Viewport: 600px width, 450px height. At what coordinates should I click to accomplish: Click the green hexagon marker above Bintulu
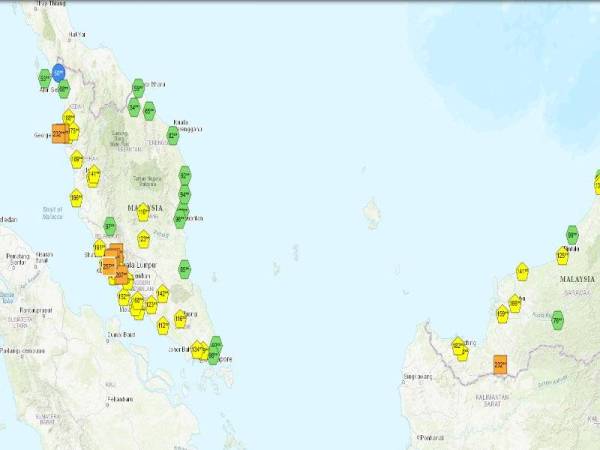point(572,234)
